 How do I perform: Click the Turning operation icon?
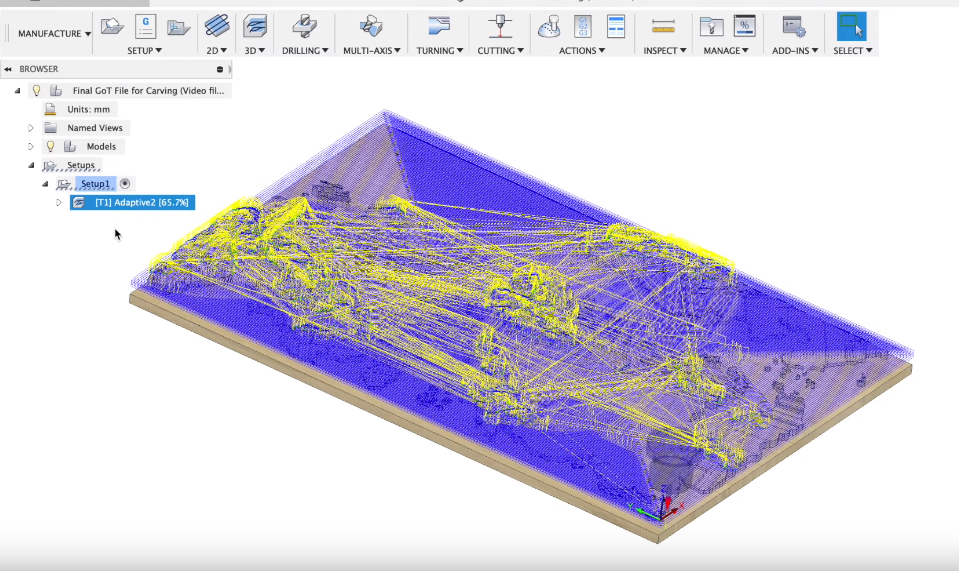(x=439, y=26)
